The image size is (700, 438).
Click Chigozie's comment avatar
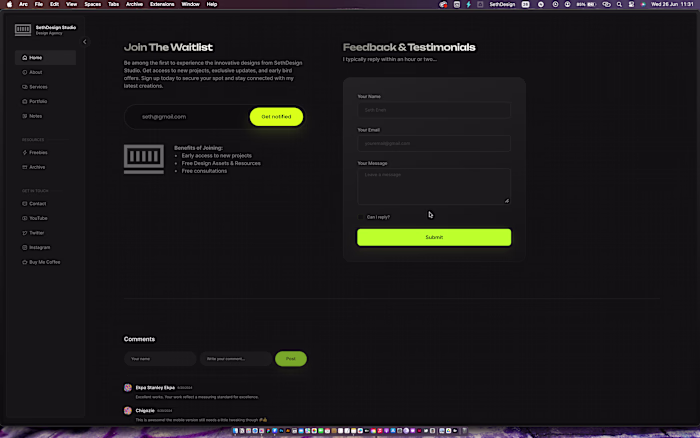(x=128, y=410)
